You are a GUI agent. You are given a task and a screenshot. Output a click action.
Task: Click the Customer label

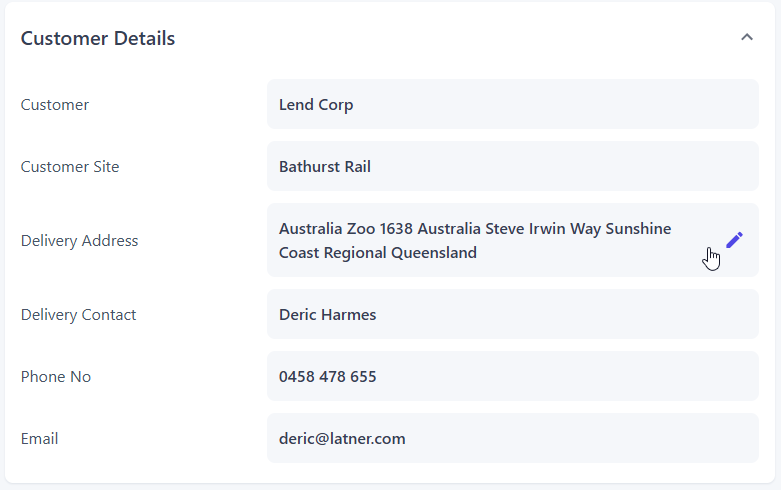coord(55,105)
